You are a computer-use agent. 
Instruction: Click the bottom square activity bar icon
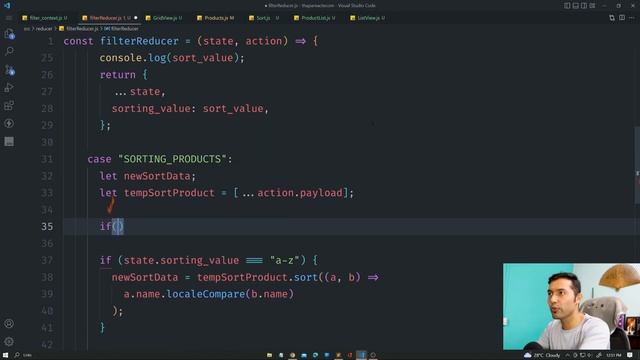point(9,141)
